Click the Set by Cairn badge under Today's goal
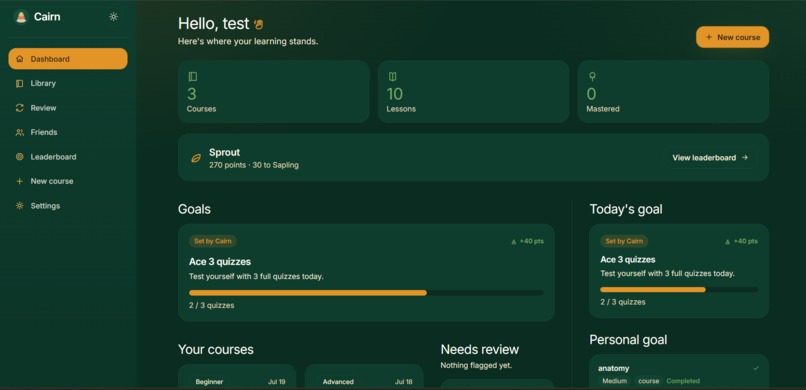Viewport: 806px width, 390px height. point(624,241)
